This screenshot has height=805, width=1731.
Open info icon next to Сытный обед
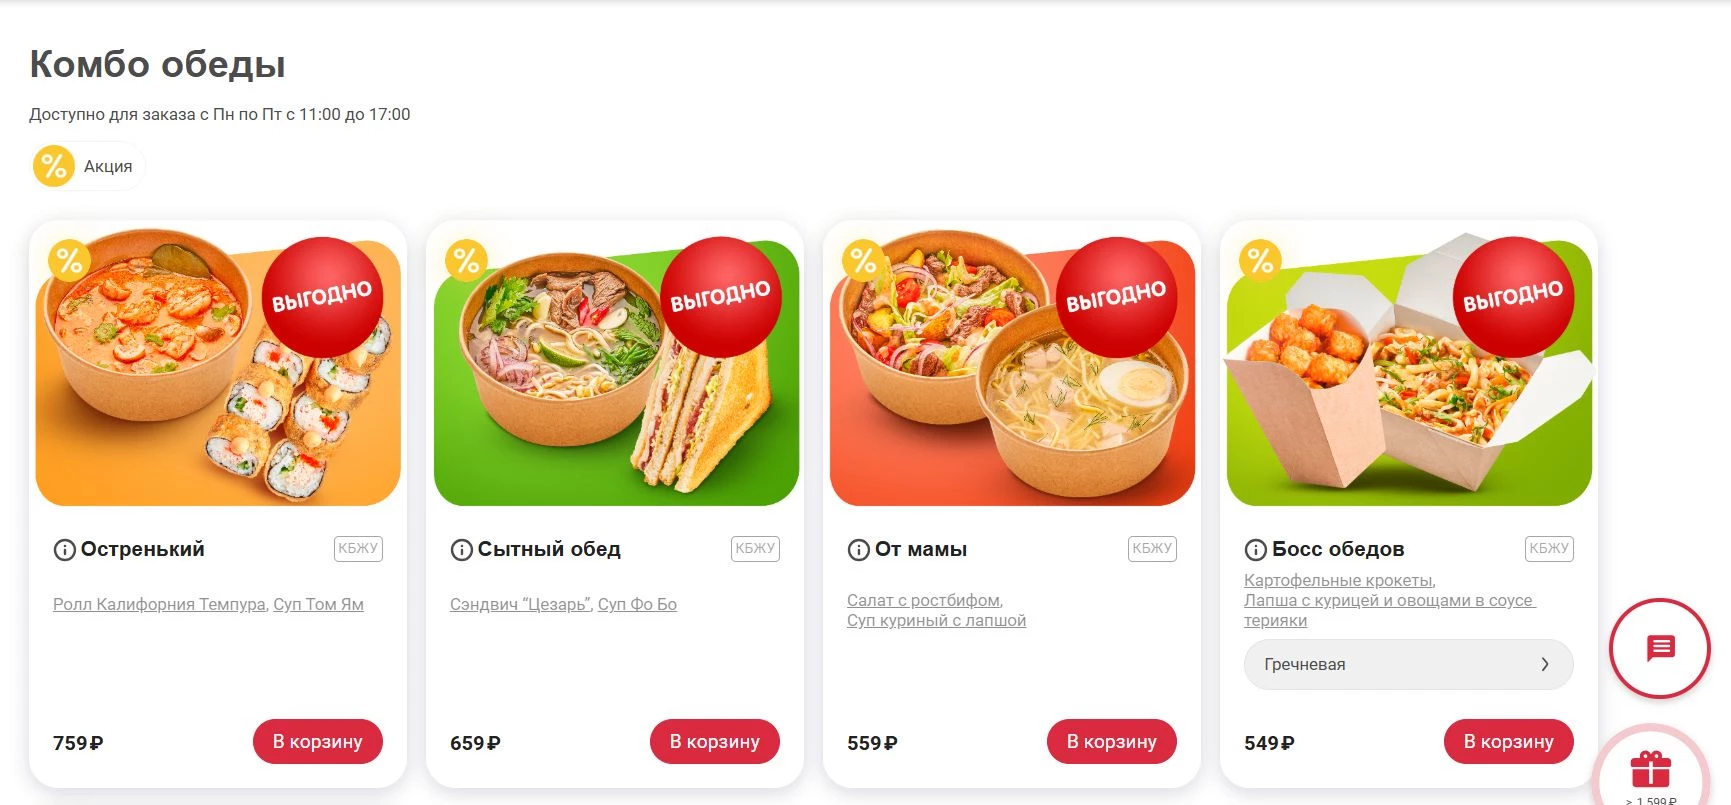(x=461, y=550)
